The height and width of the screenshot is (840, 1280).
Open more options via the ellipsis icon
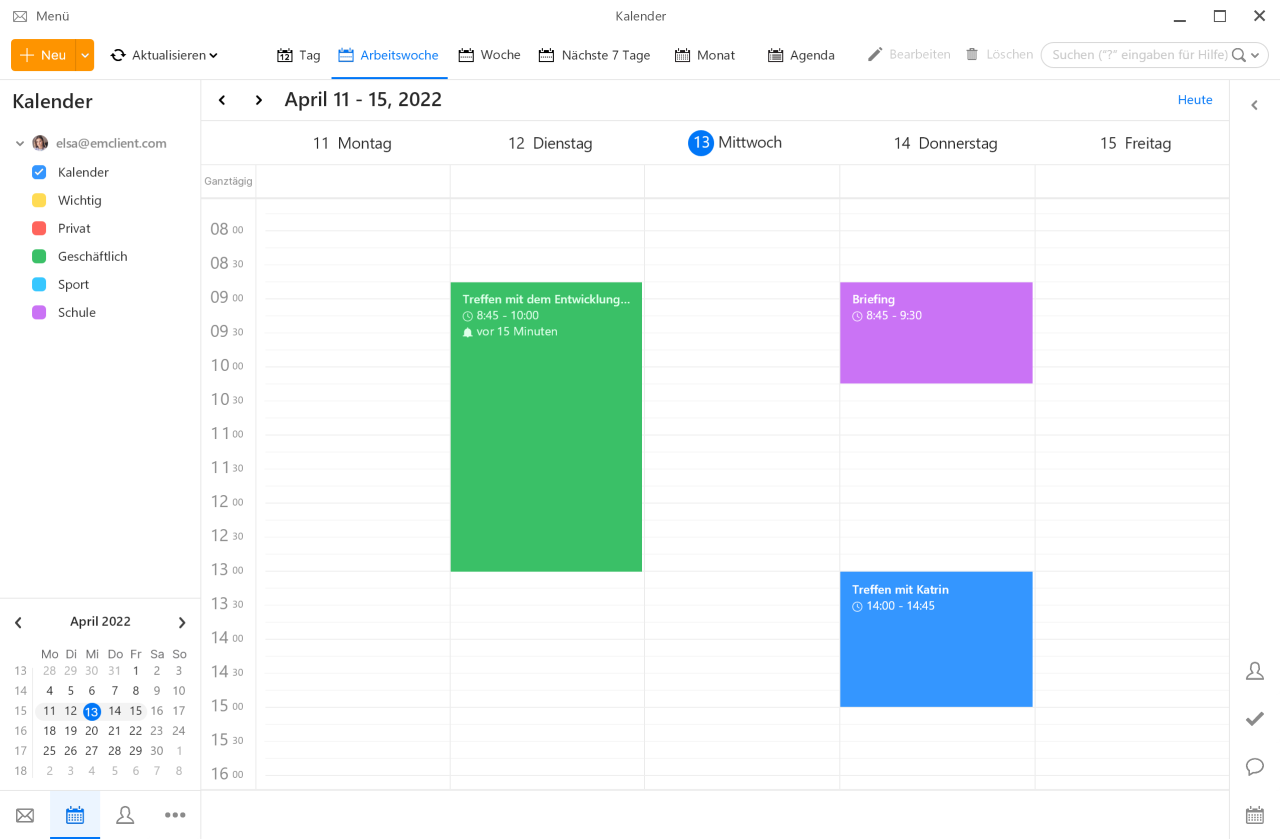point(175,814)
